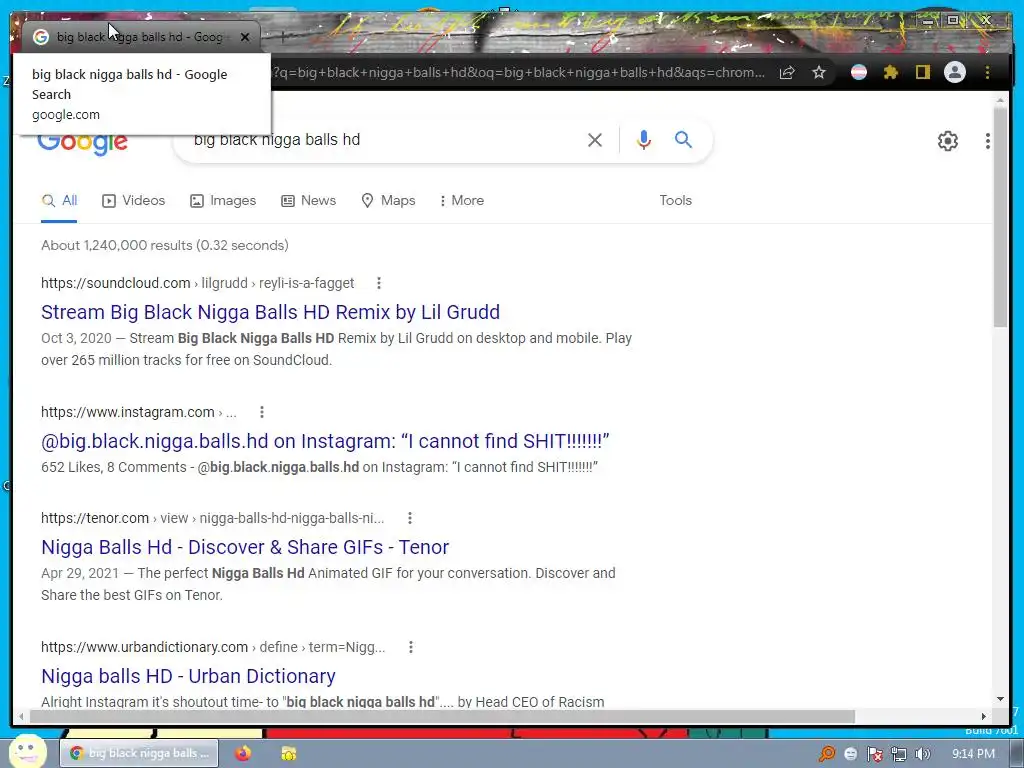
Task: Open options for the instagram.com result
Action: [262, 412]
